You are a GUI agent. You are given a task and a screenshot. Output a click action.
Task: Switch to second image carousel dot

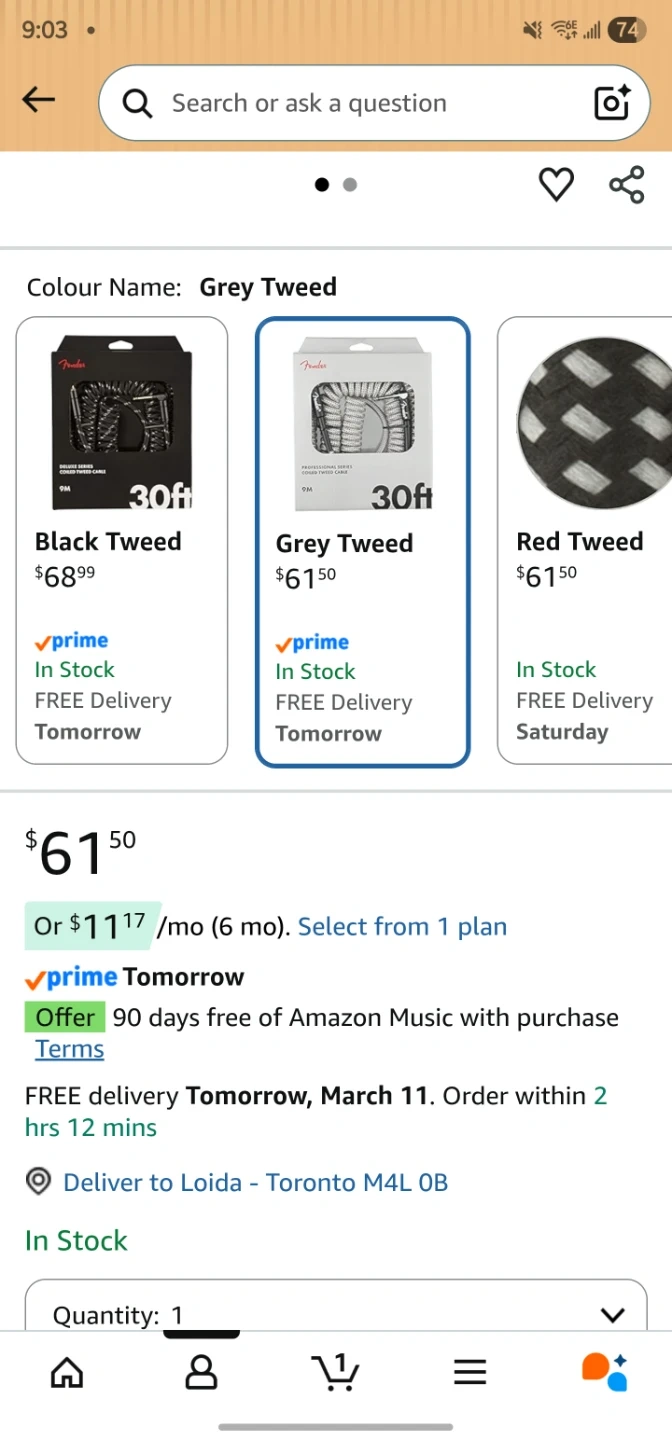pos(350,184)
